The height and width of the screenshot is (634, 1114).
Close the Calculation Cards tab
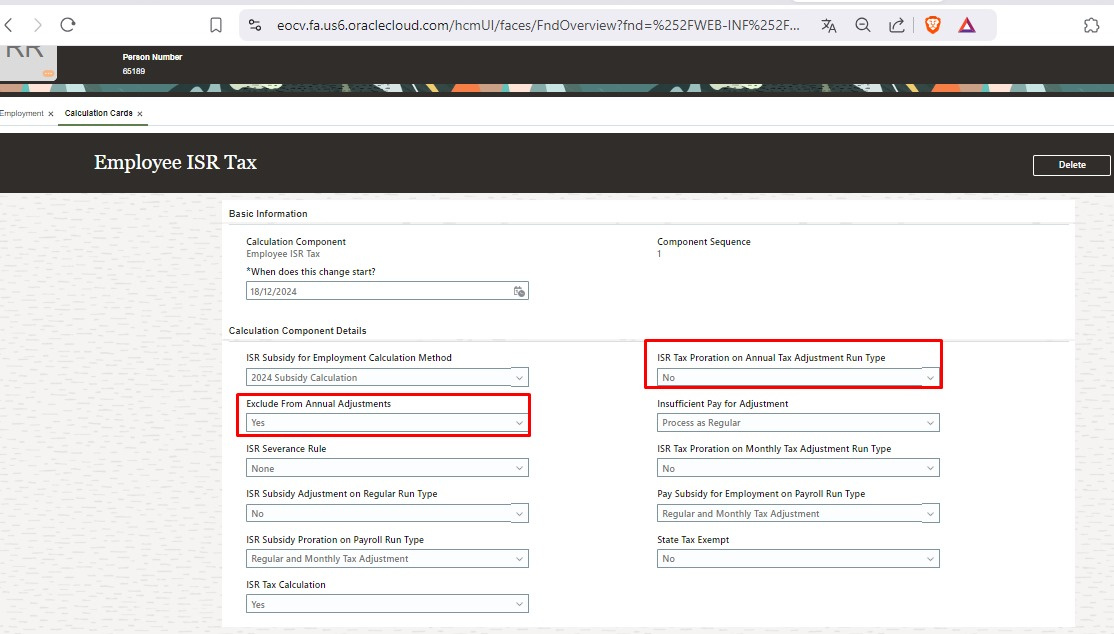click(139, 113)
